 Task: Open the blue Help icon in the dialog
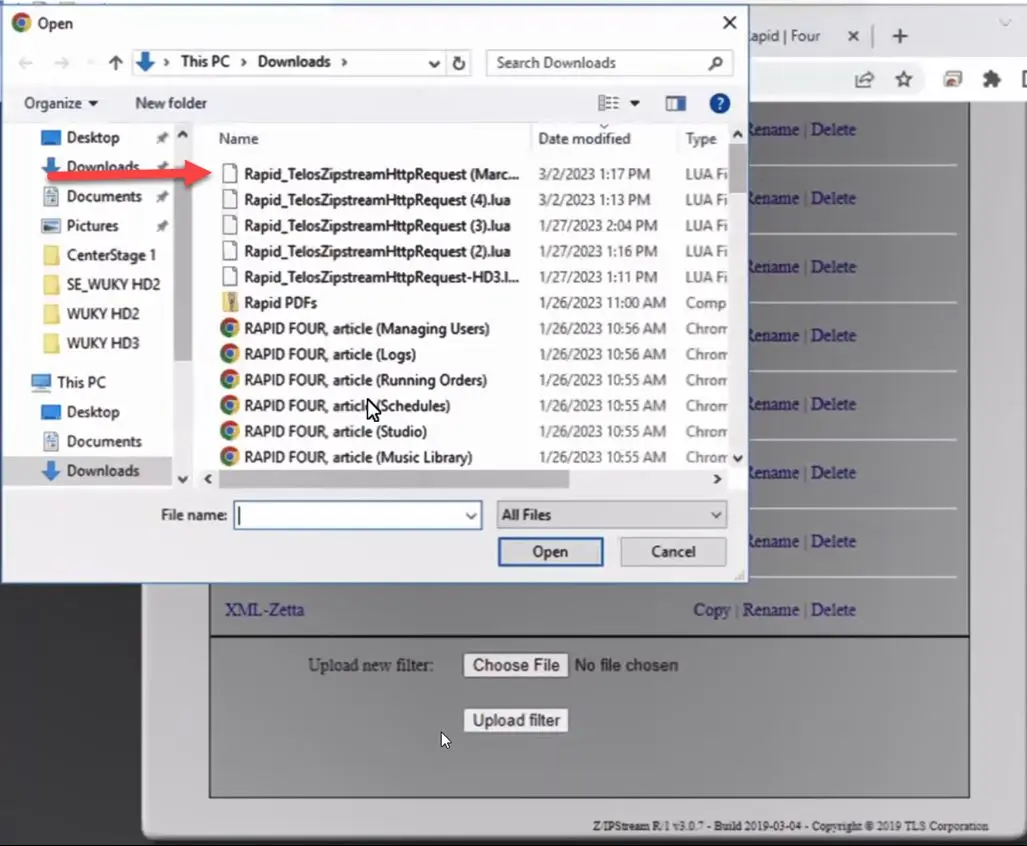pos(719,103)
